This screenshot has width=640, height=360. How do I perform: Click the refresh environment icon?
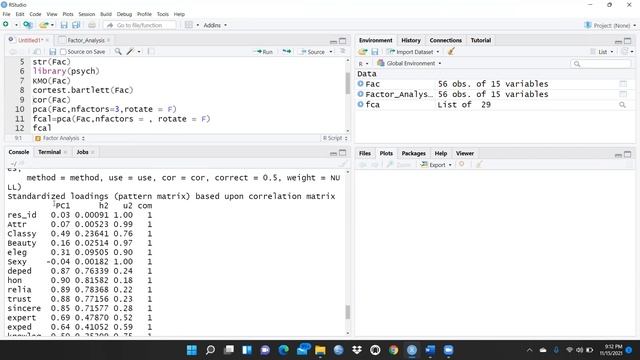624,51
